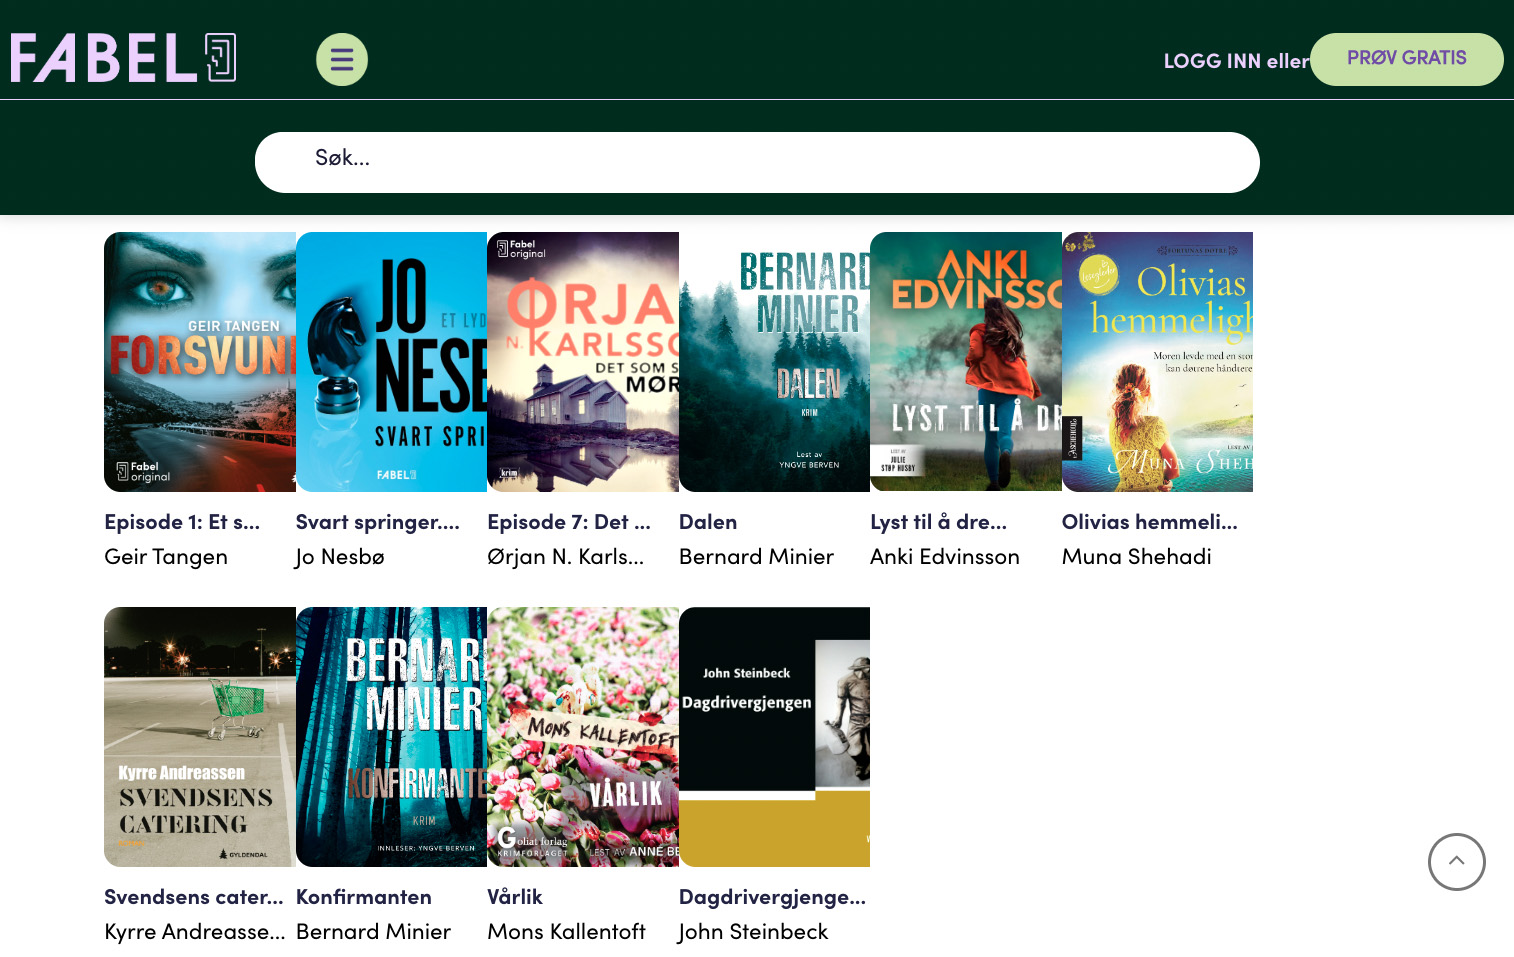The image size is (1514, 957).
Task: Open the Forsvunnet cover by Geir Tangen
Action: tap(200, 362)
